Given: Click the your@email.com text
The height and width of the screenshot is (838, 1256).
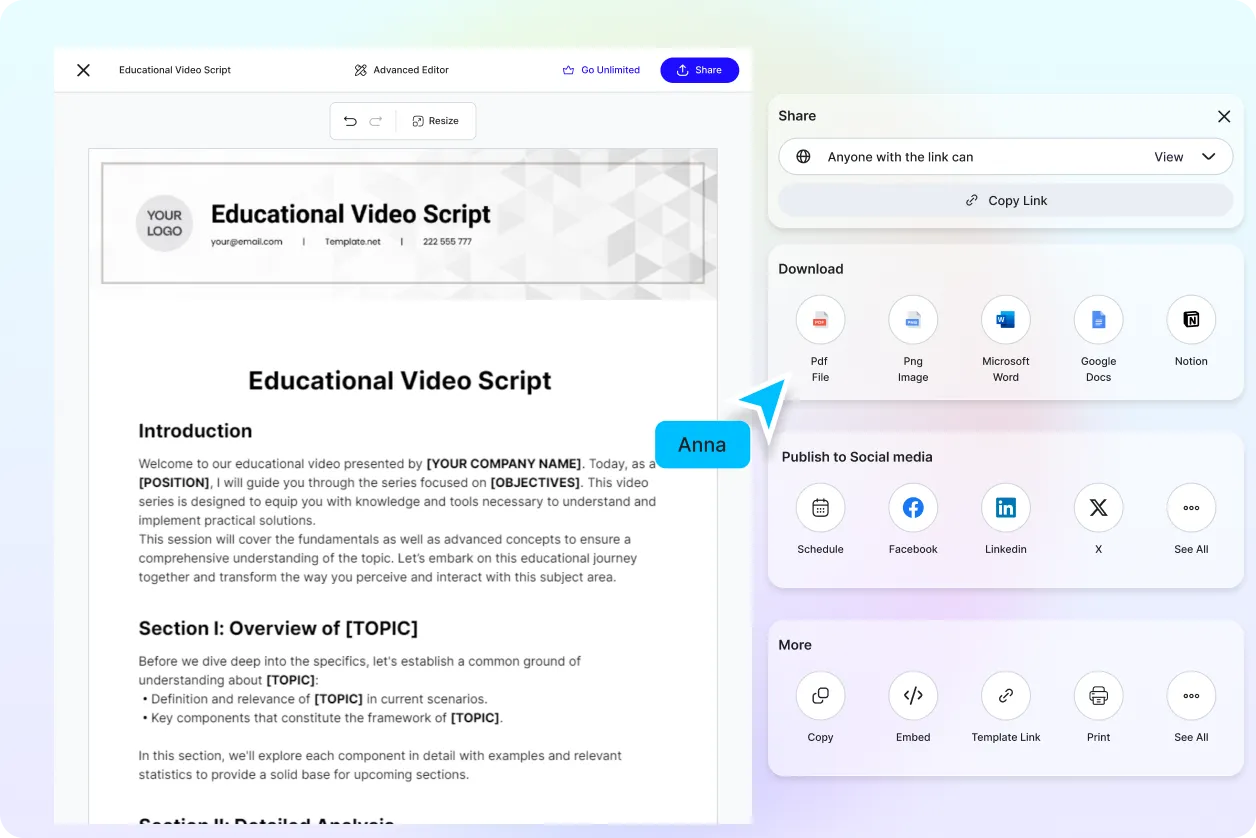Looking at the screenshot, I should [x=246, y=242].
